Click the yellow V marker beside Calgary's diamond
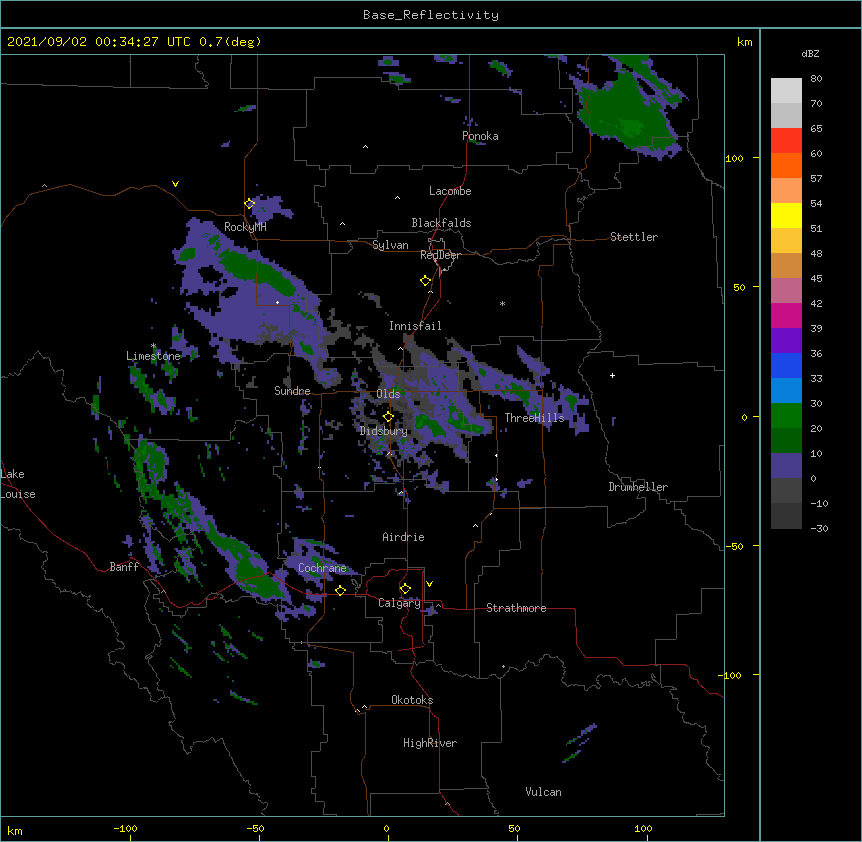The width and height of the screenshot is (862, 842). coord(429,584)
